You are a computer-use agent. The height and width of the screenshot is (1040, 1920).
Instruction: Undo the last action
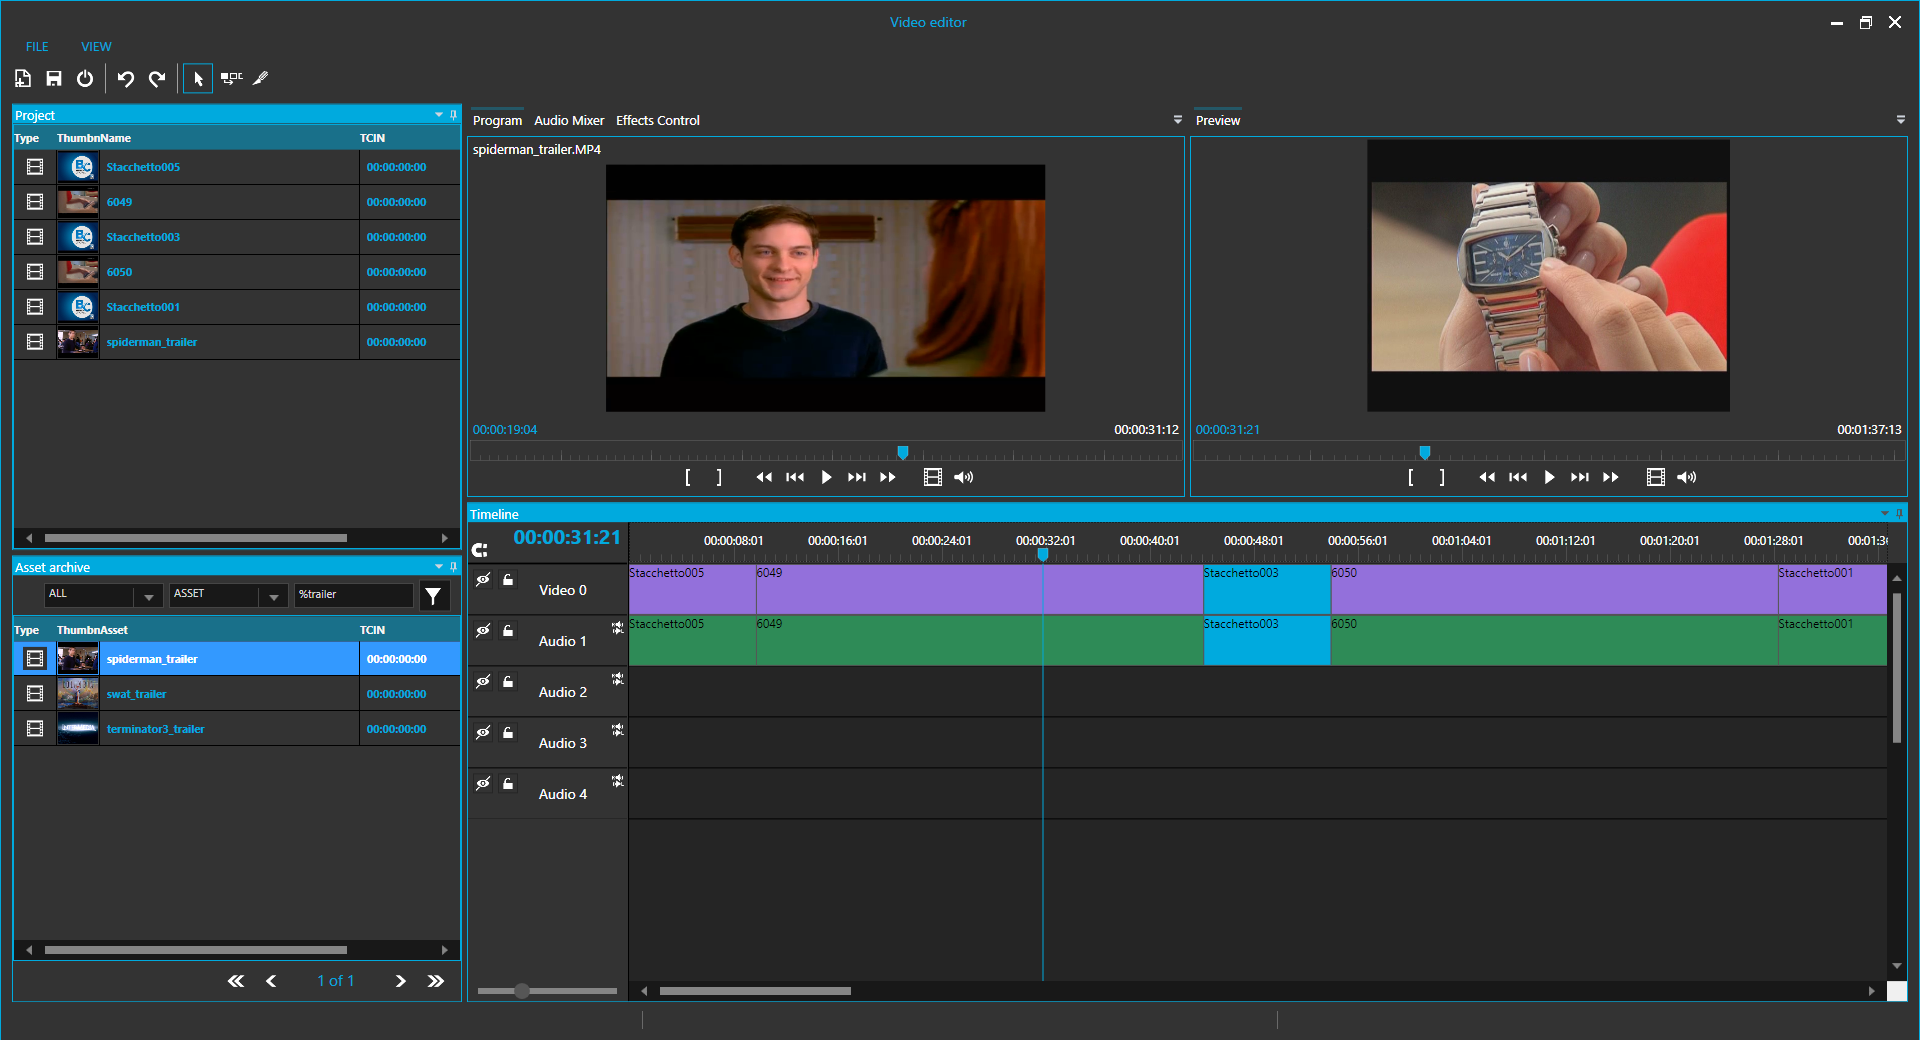[x=125, y=78]
